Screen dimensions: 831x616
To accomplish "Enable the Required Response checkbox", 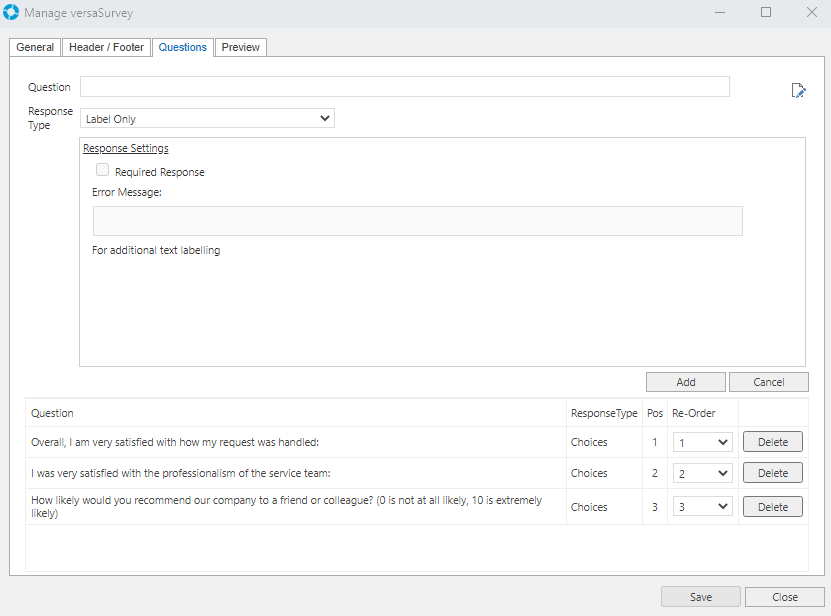I will 102,171.
